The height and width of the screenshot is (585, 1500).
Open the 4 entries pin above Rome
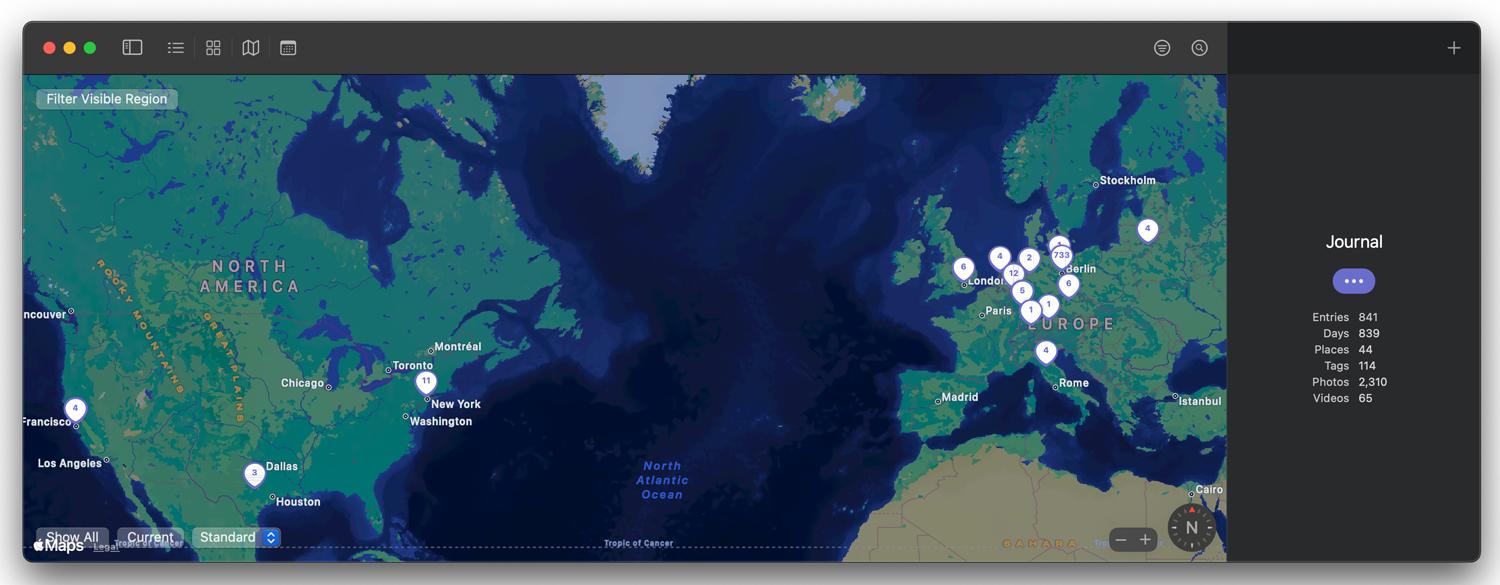pos(1046,352)
